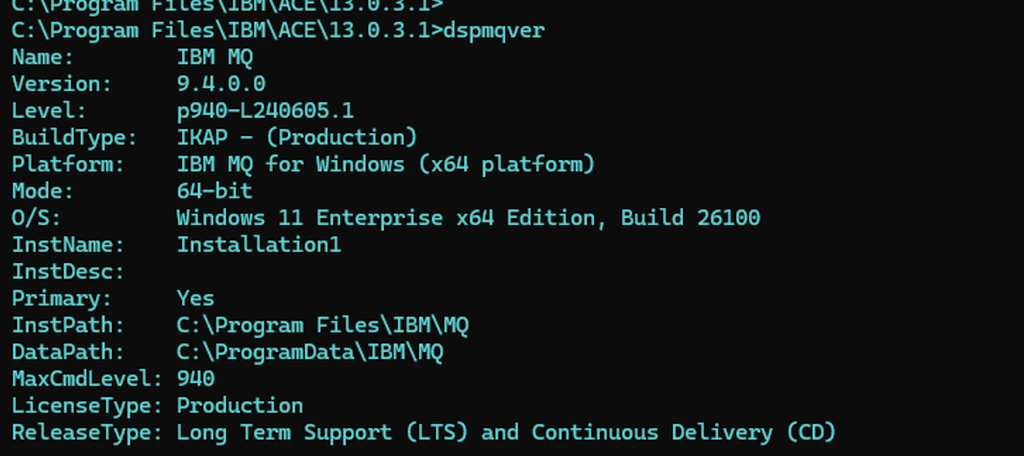Click the Platform value text
The height and width of the screenshot is (456, 1024).
click(x=385, y=164)
